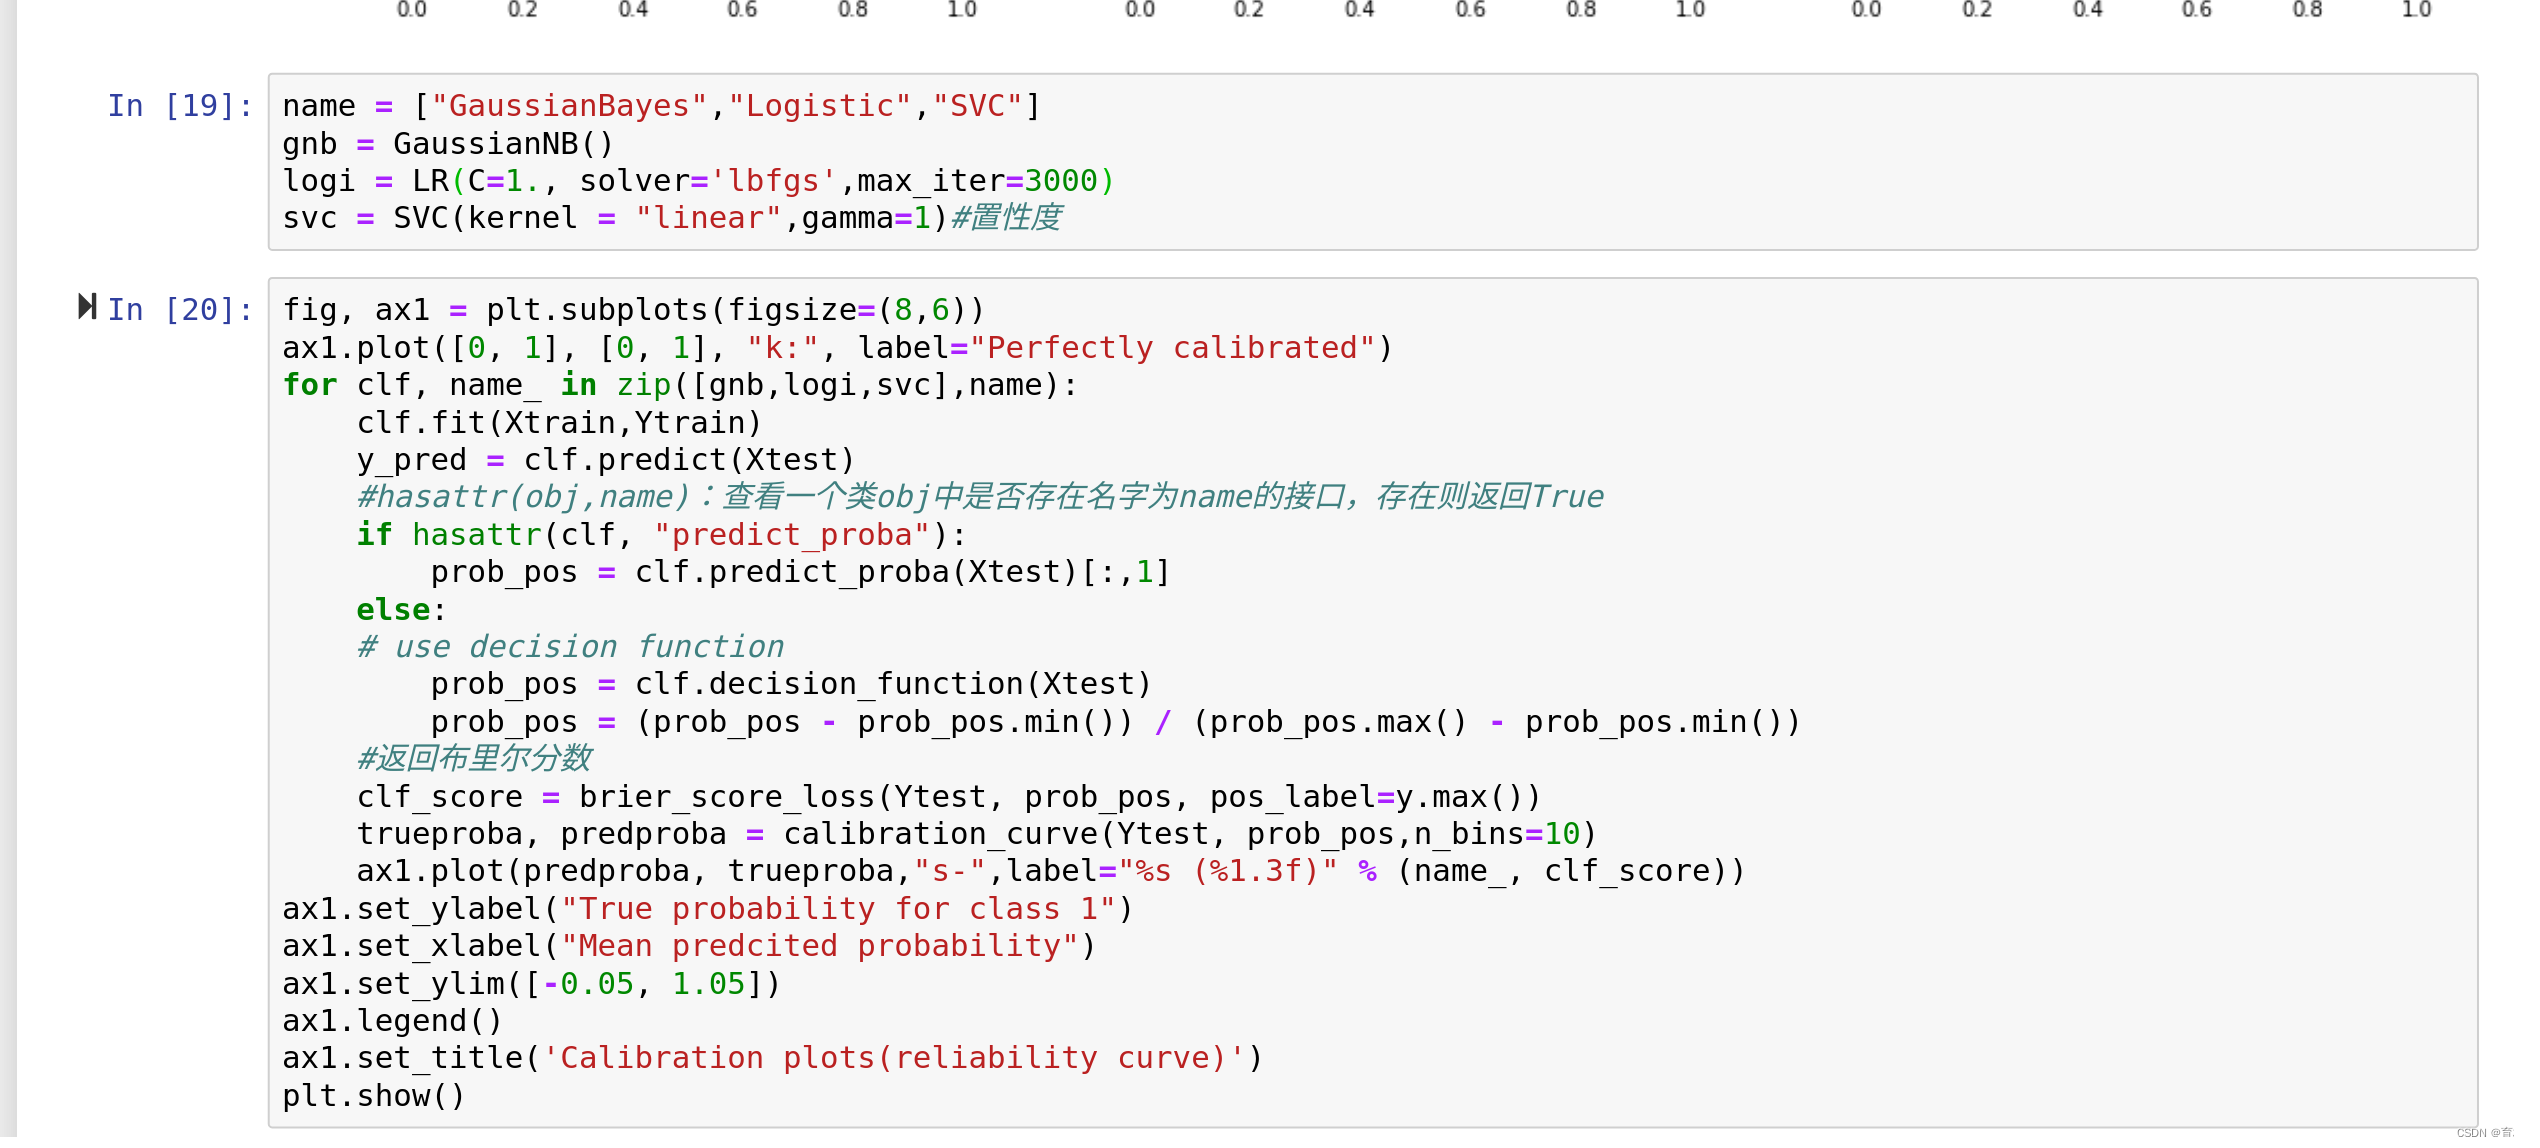Screen dimensions: 2540x1148
Task: Click the CSDN watermark at the bottom right
Action: pos(2488,1133)
